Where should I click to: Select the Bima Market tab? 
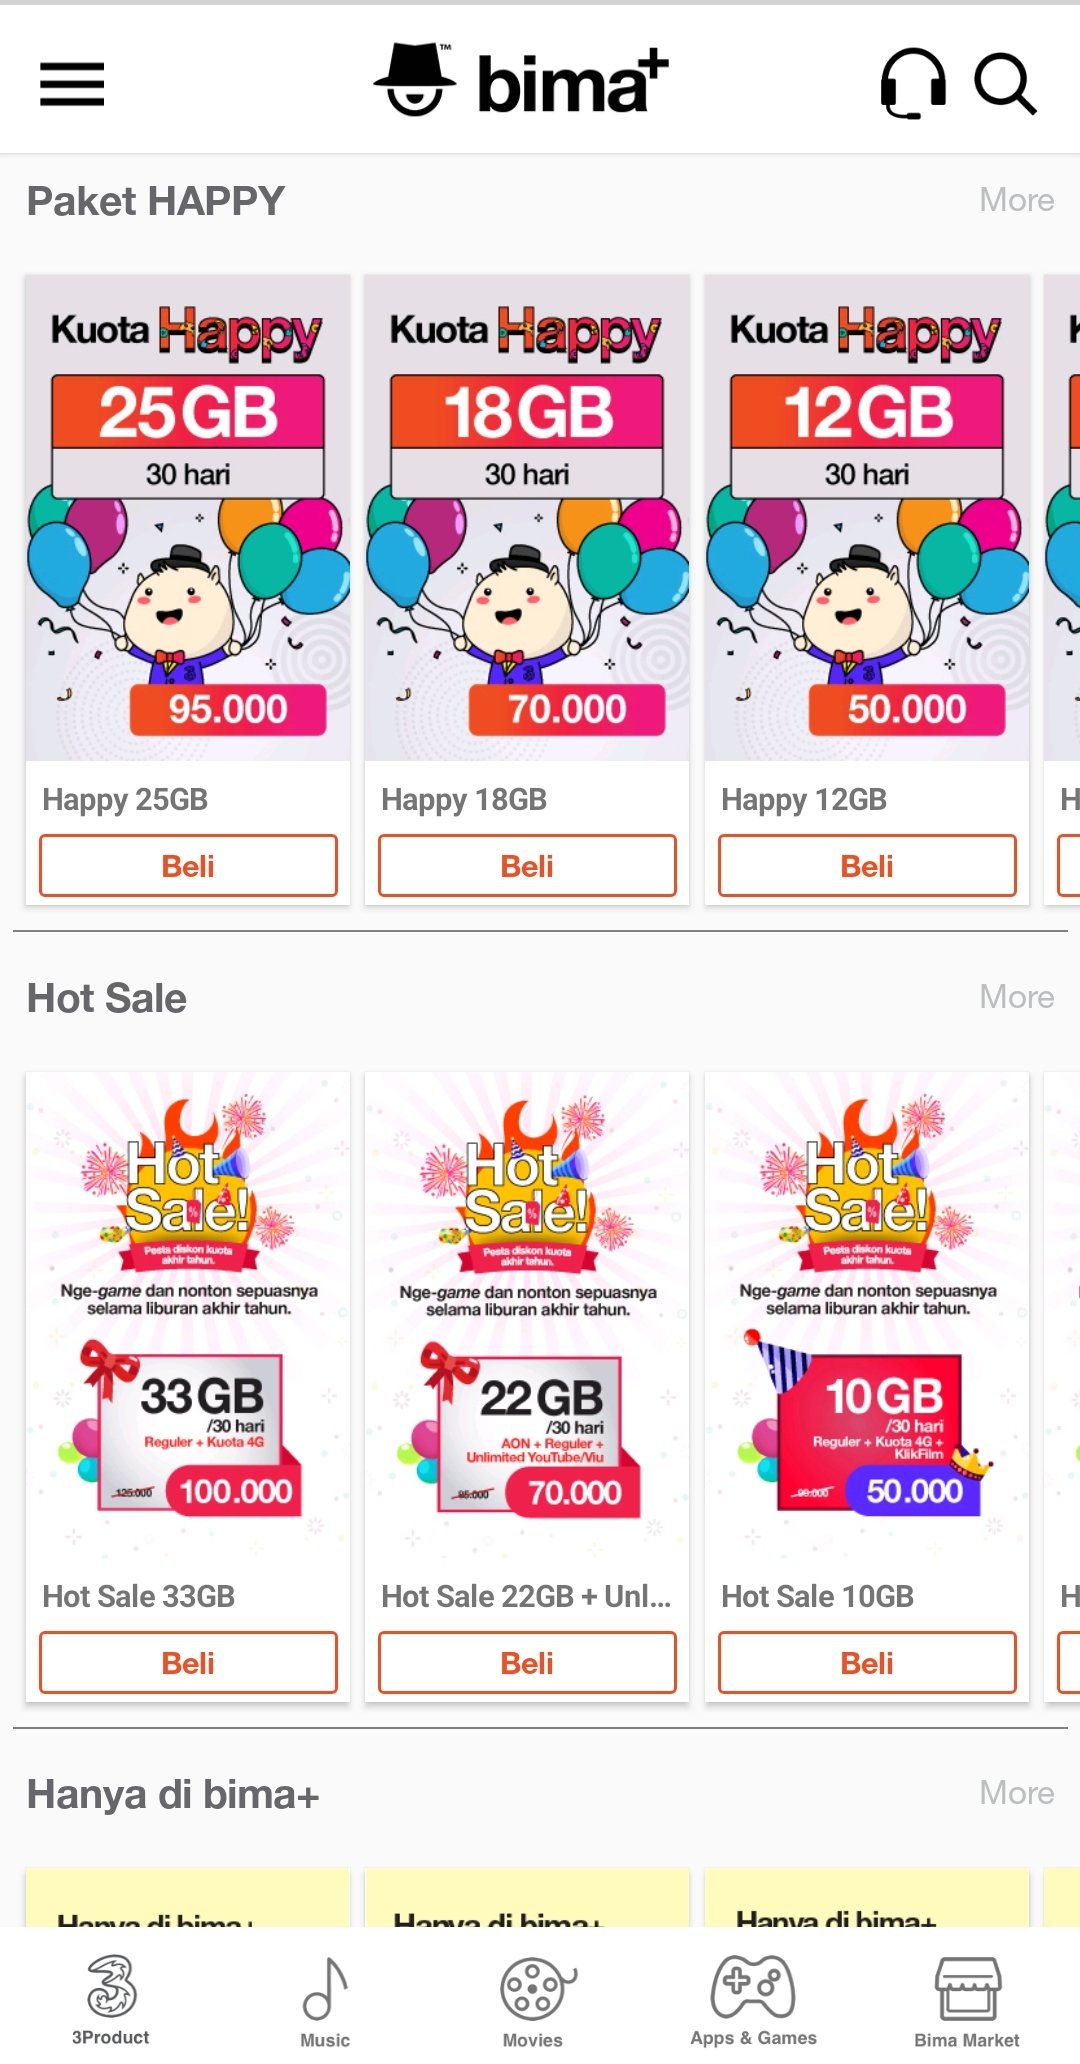(x=967, y=2001)
